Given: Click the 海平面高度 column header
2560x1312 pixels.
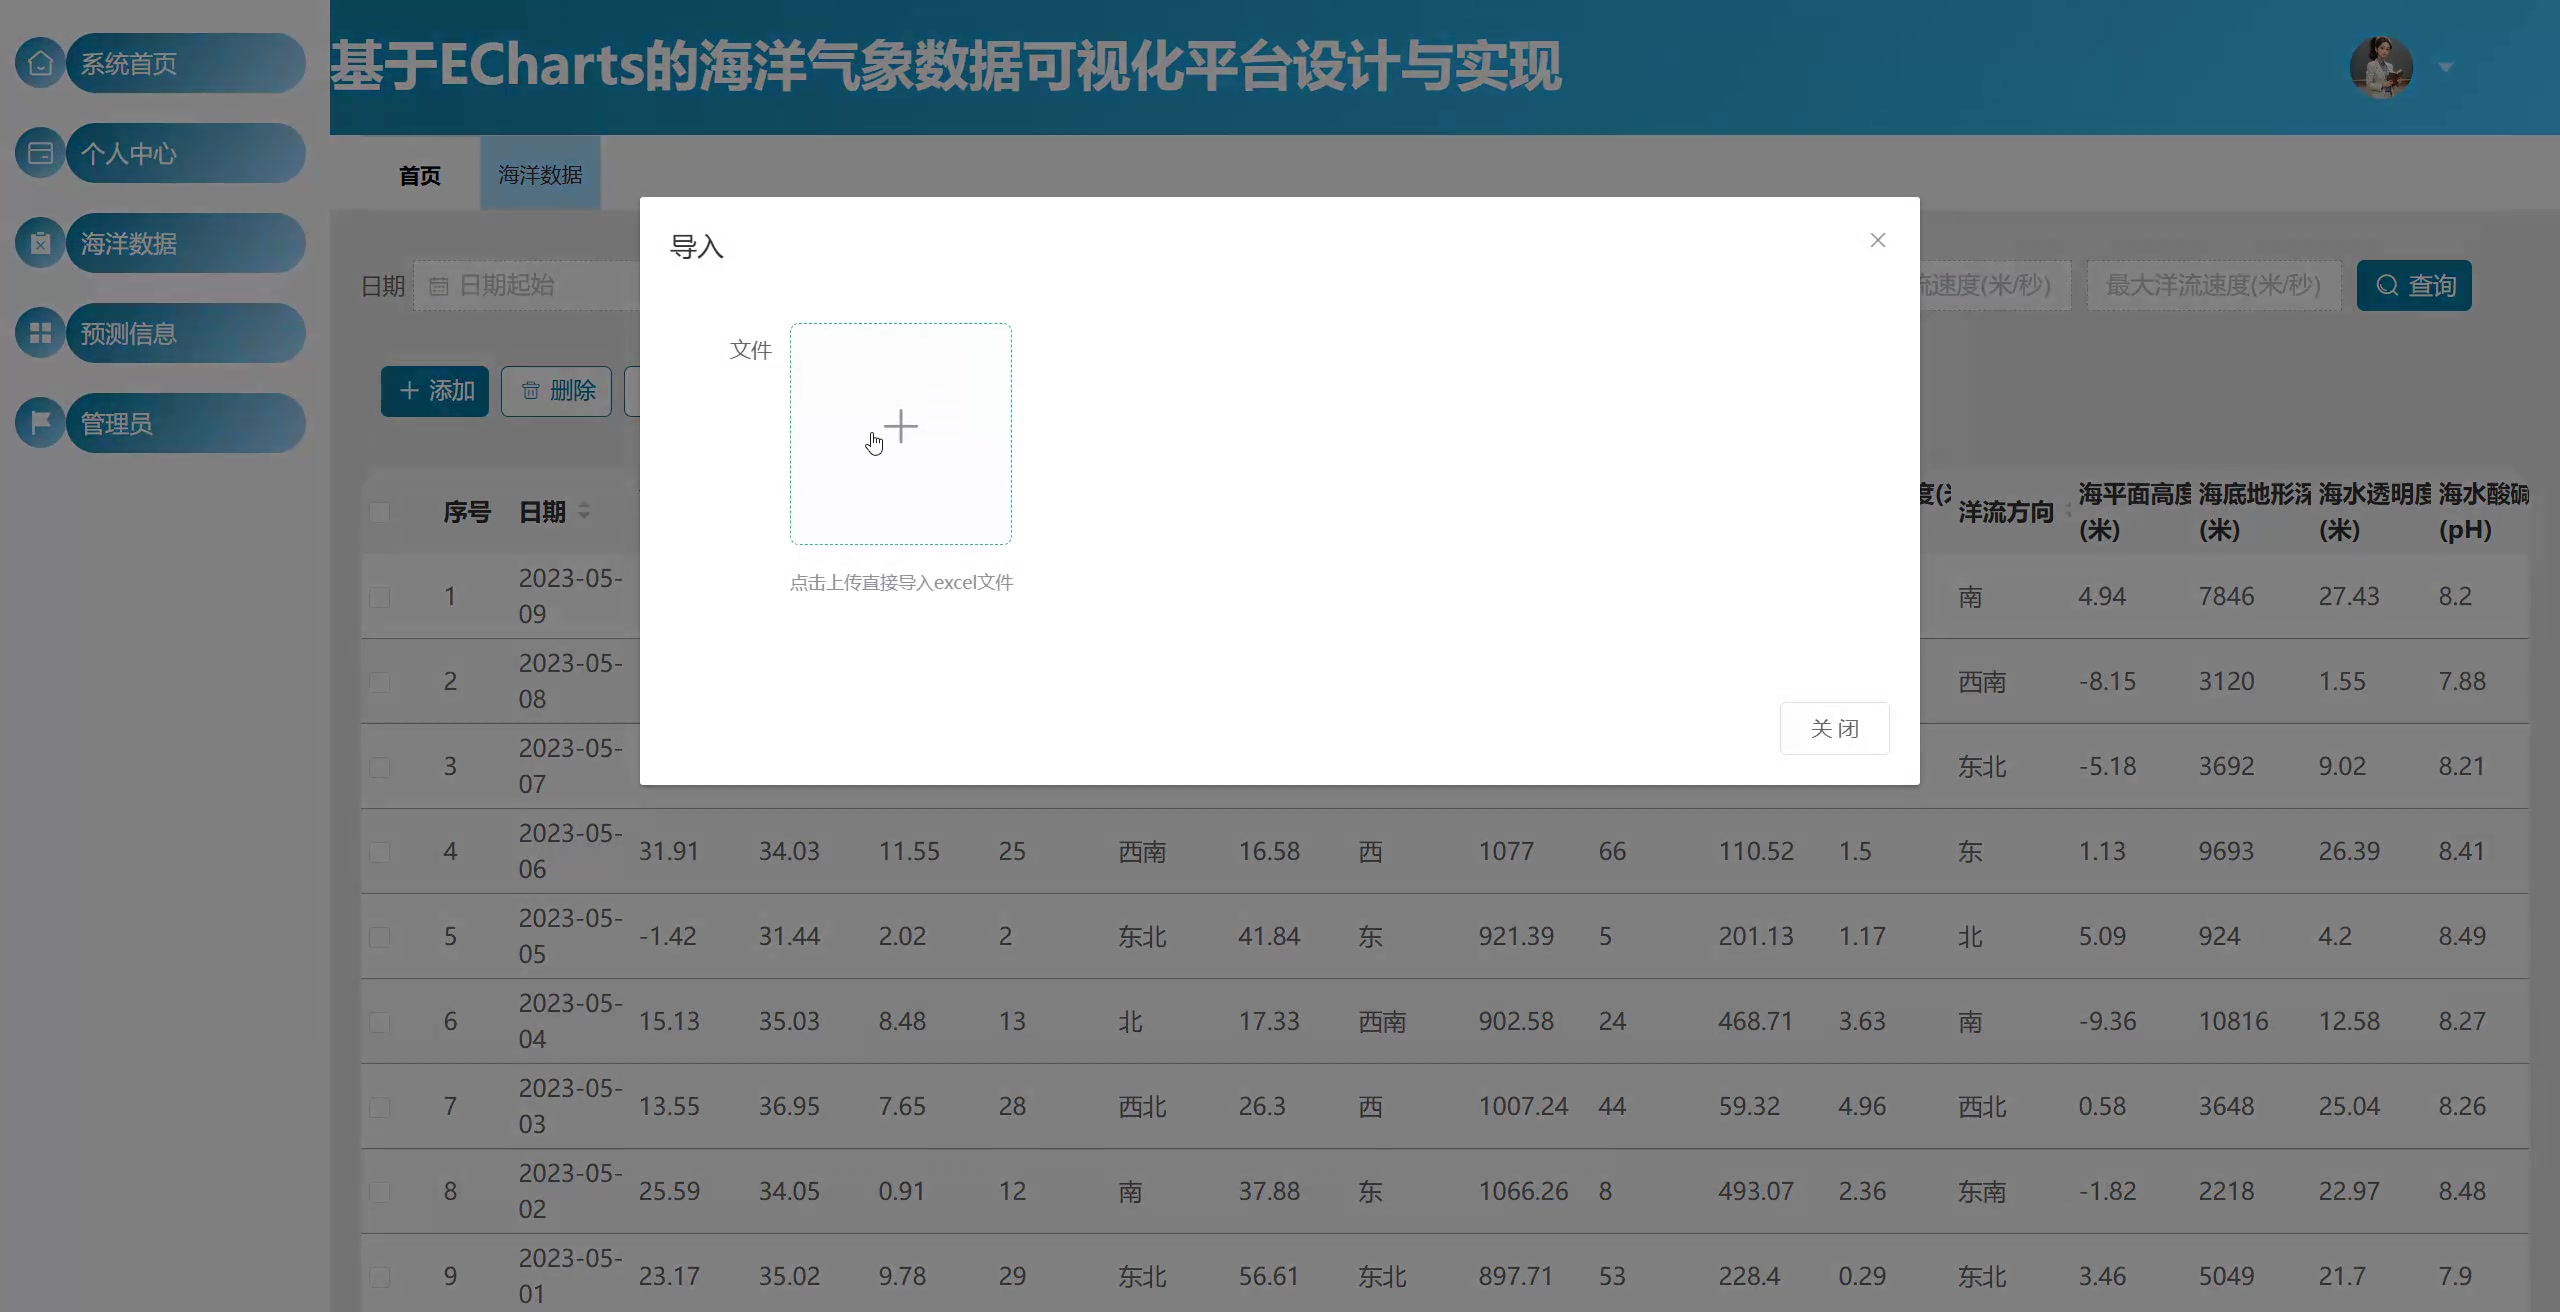Looking at the screenshot, I should (2134, 511).
